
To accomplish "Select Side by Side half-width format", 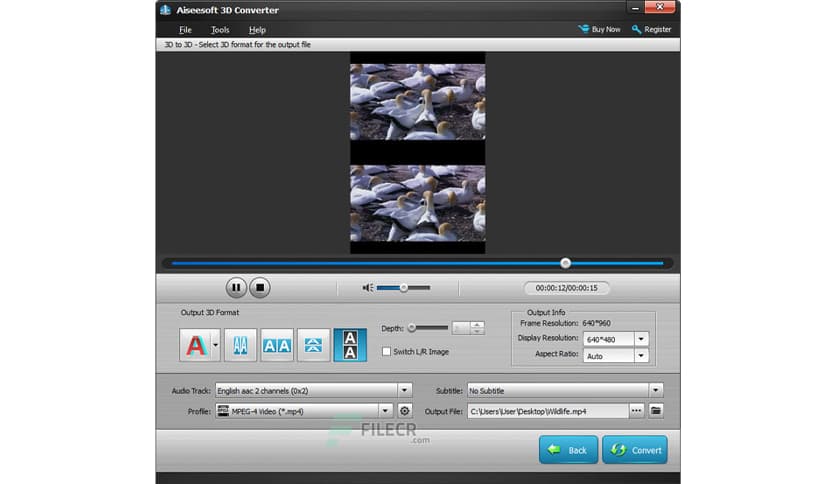I will [x=240, y=345].
